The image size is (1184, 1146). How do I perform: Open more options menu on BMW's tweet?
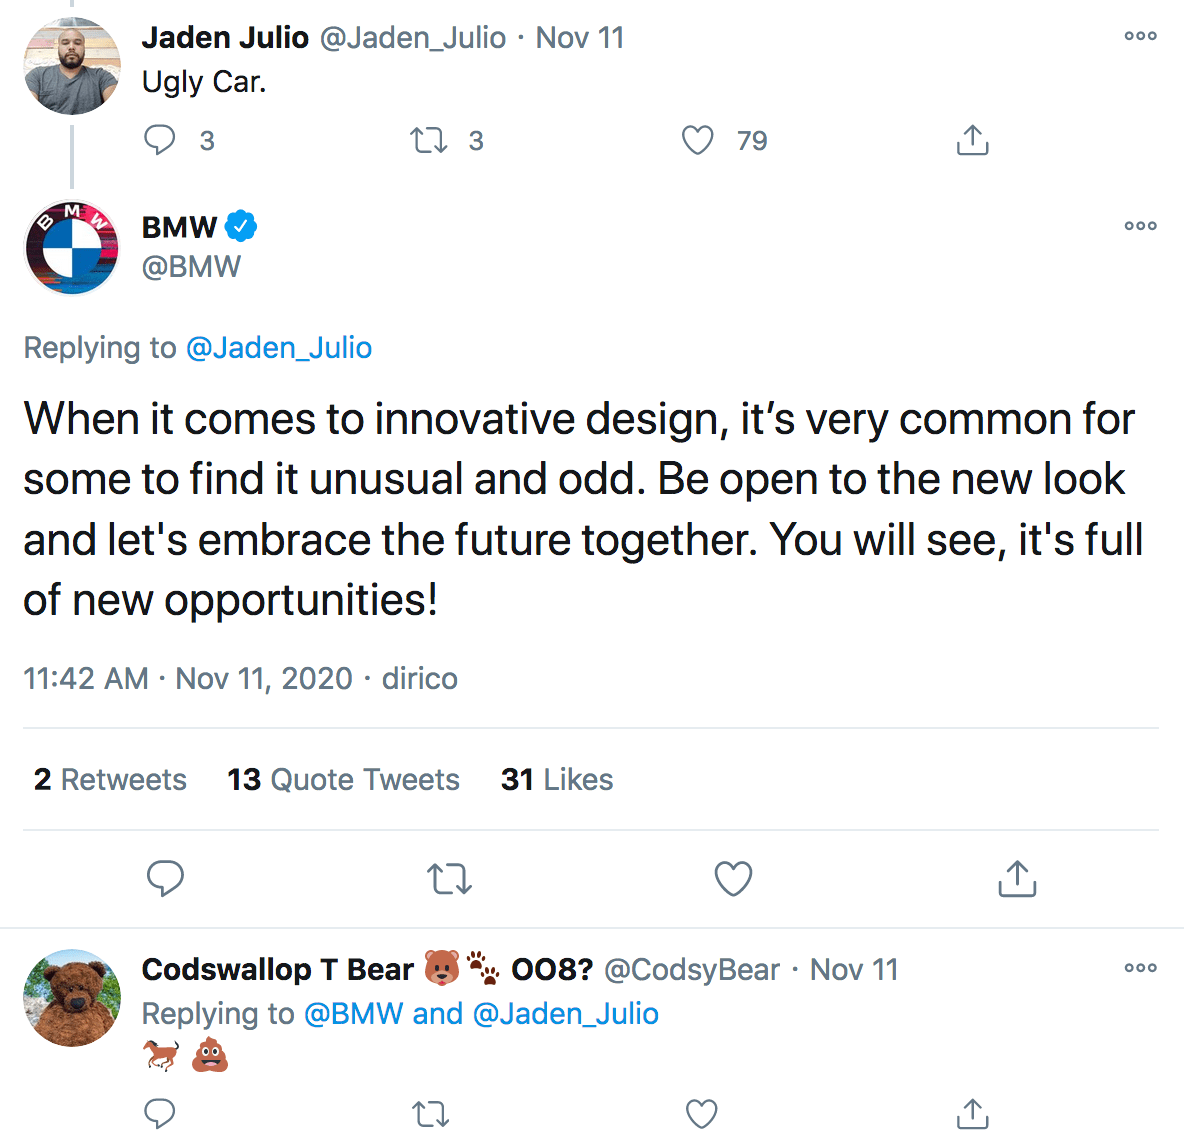(1140, 226)
